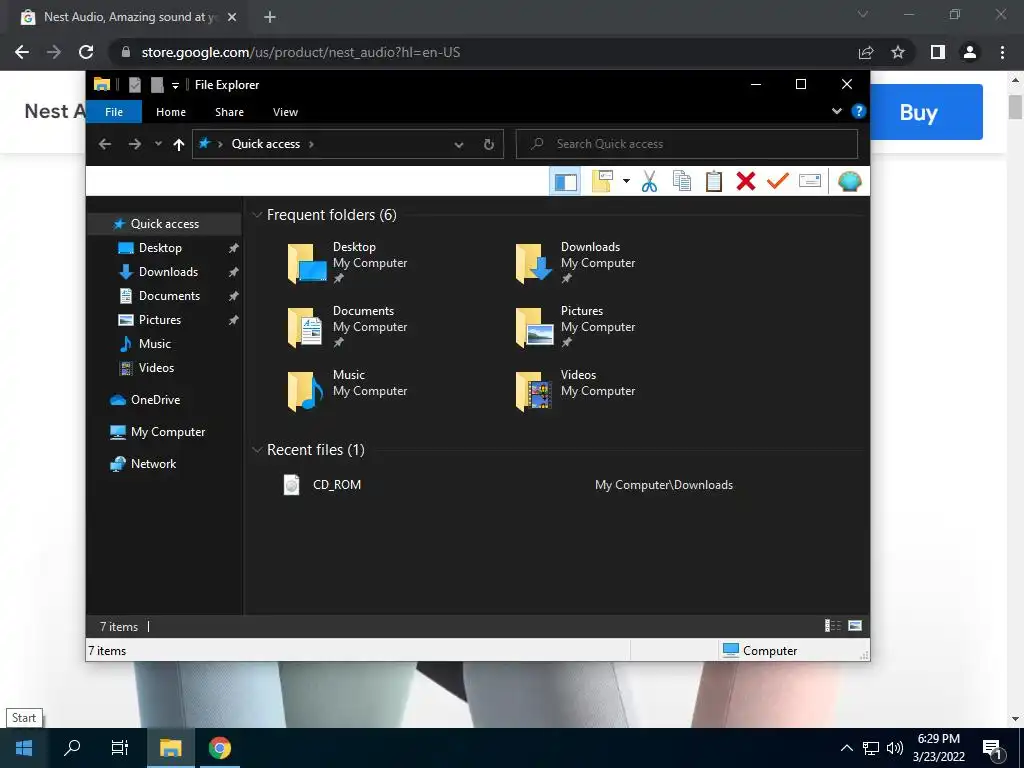1024x768 pixels.
Task: Switch to the View ribbon tab
Action: coord(285,112)
